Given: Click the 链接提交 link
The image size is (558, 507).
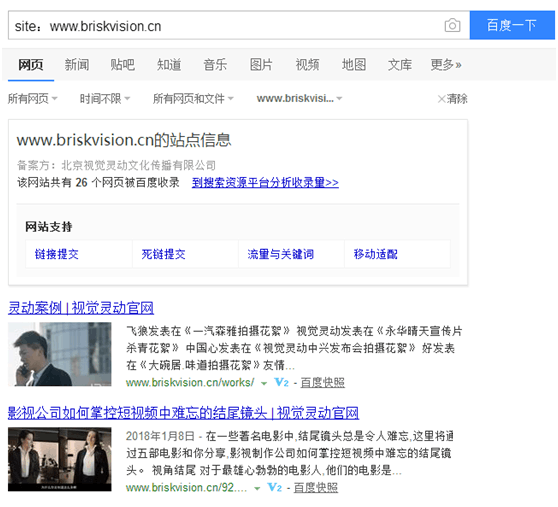Looking at the screenshot, I should tap(57, 254).
